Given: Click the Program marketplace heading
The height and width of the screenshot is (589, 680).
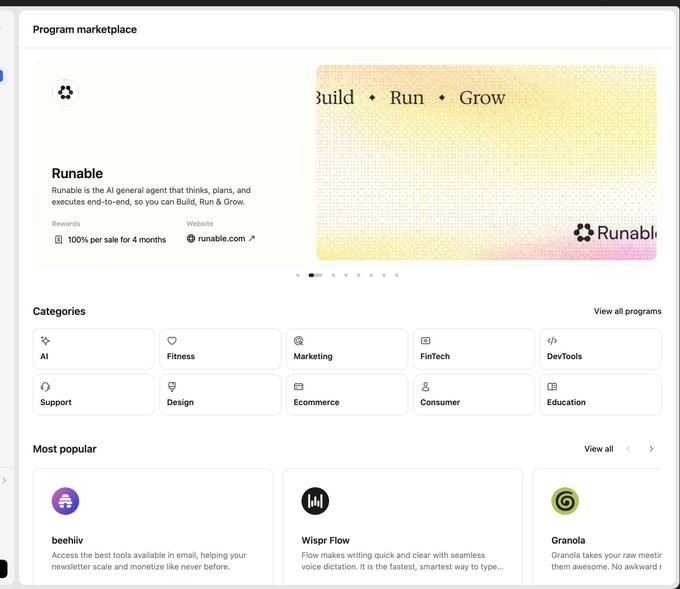Looking at the screenshot, I should [x=85, y=29].
